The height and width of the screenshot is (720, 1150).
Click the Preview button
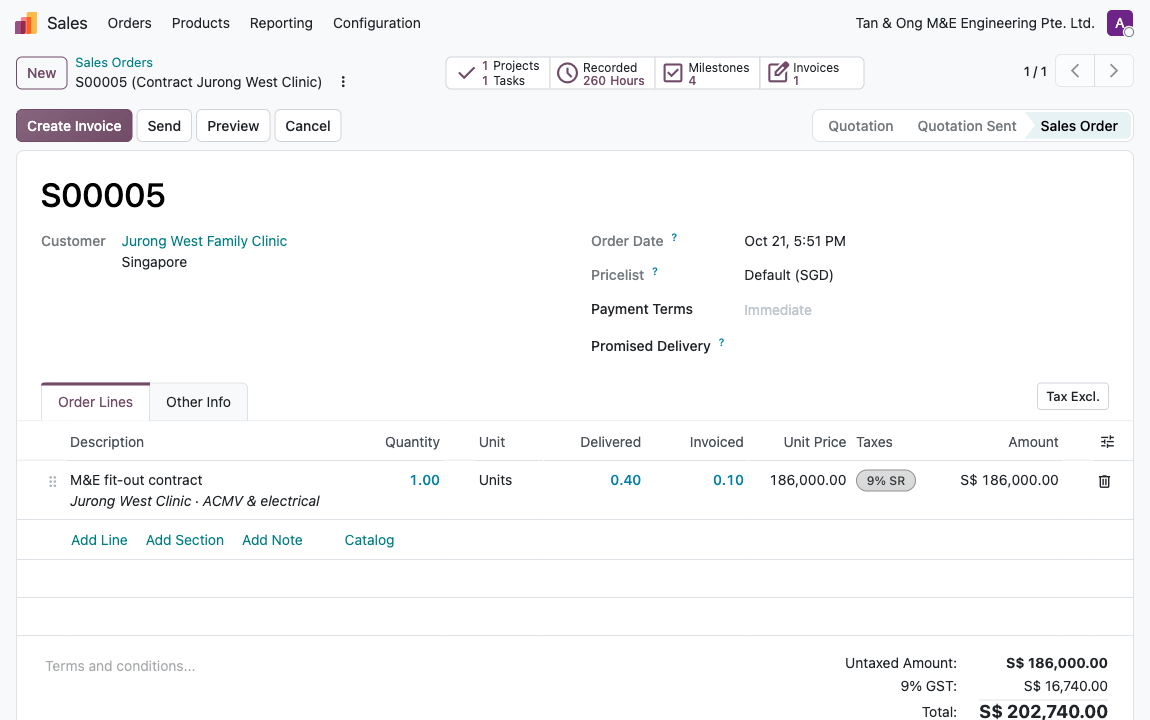pos(233,125)
